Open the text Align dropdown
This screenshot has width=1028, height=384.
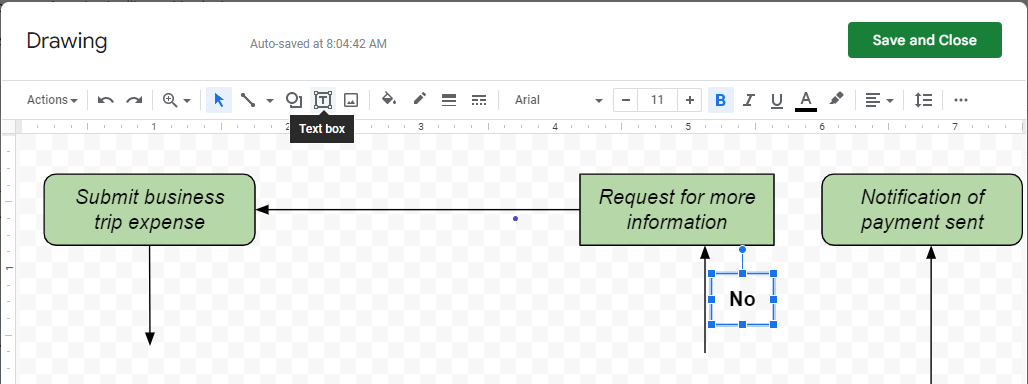coord(879,100)
